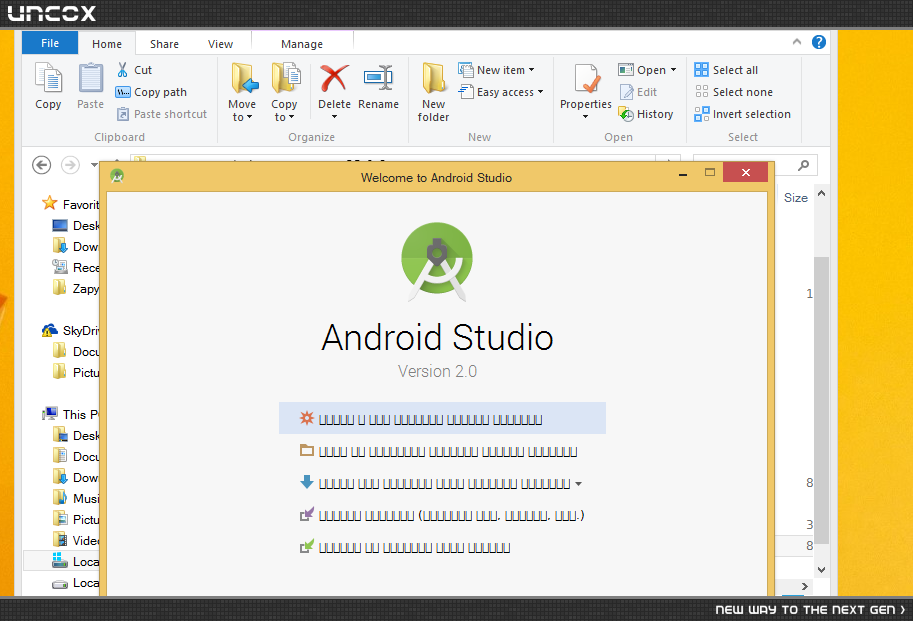913x621 pixels.
Task: Switch to the Share tab
Action: click(x=164, y=44)
